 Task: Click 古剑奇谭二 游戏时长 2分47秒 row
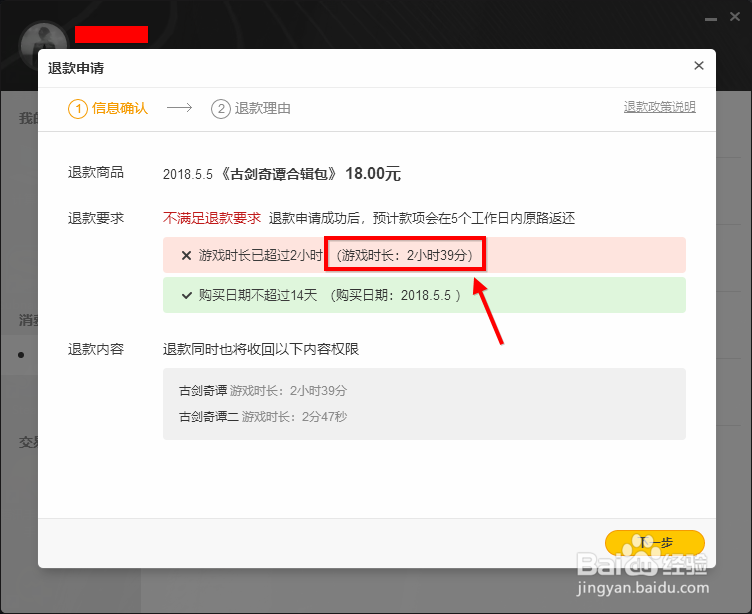point(263,416)
